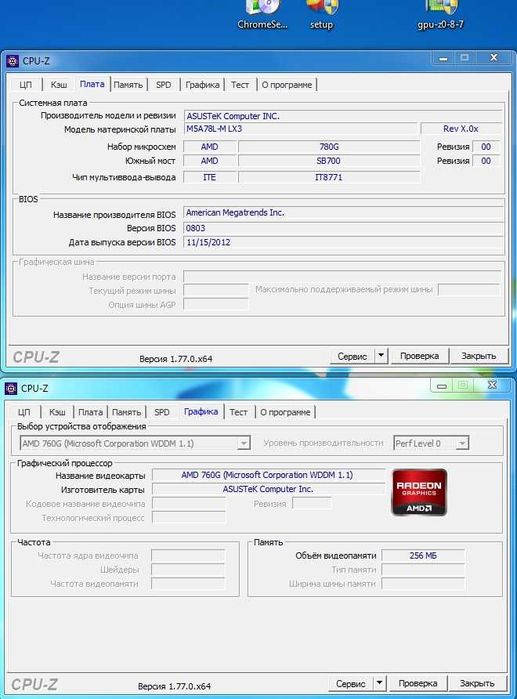
Task: Open Тест tab in lower CPU-Z window
Action: (x=238, y=412)
